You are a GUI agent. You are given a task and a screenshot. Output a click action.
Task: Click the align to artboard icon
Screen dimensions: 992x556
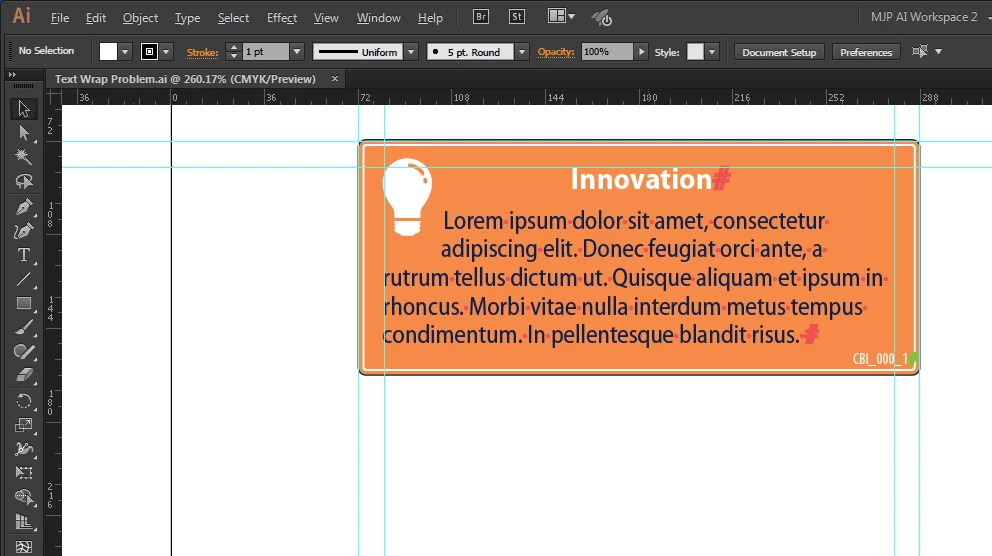click(x=919, y=51)
